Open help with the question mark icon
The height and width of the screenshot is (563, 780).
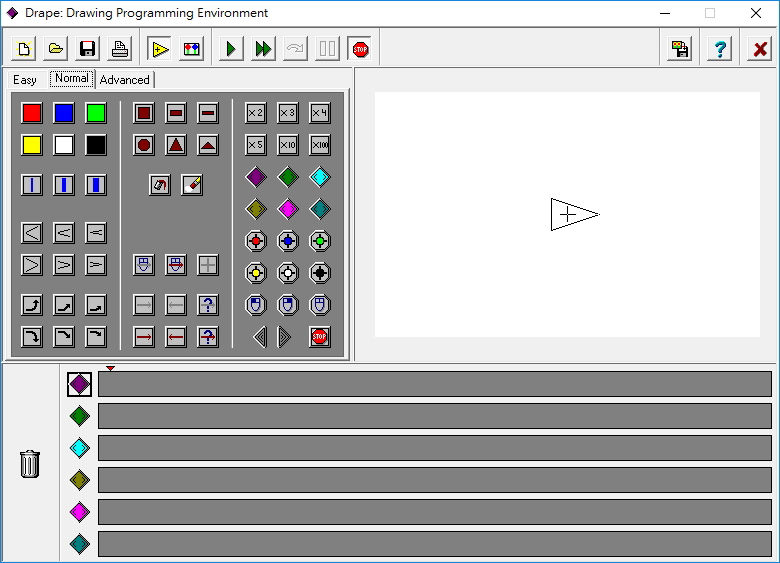pyautogui.click(x=719, y=49)
